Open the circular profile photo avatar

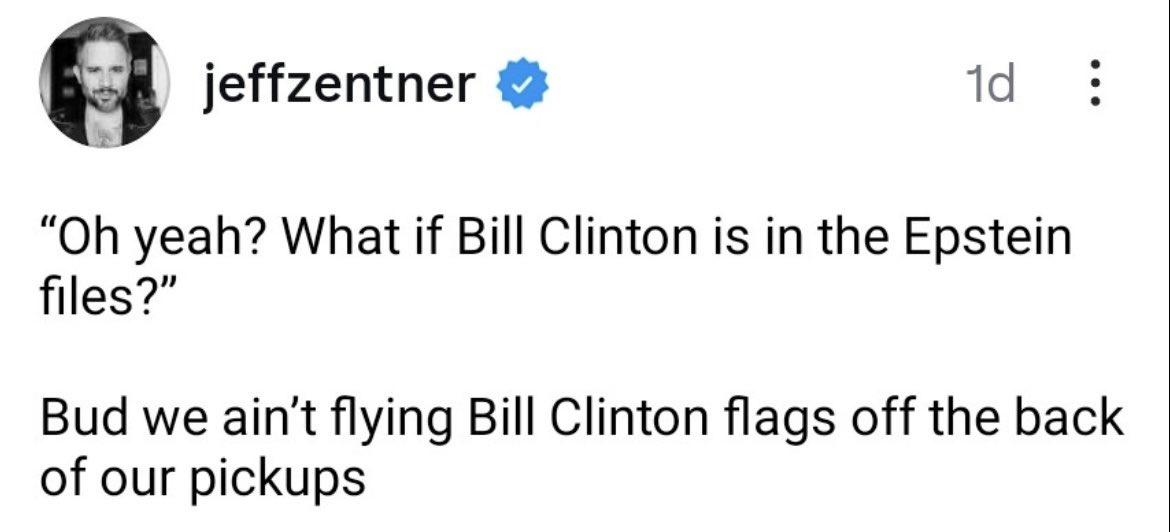tap(102, 84)
